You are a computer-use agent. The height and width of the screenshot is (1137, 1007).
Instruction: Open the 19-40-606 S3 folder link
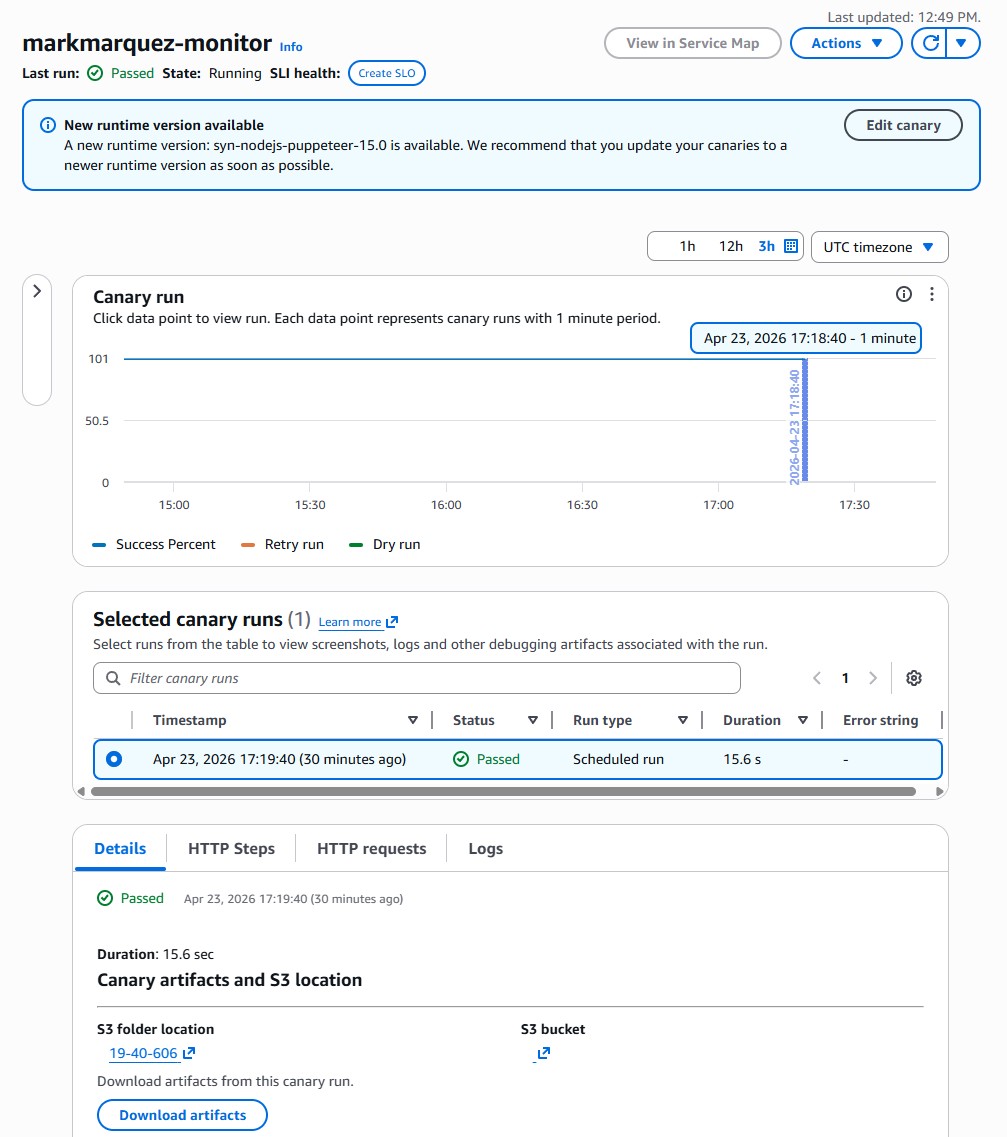click(x=143, y=1053)
